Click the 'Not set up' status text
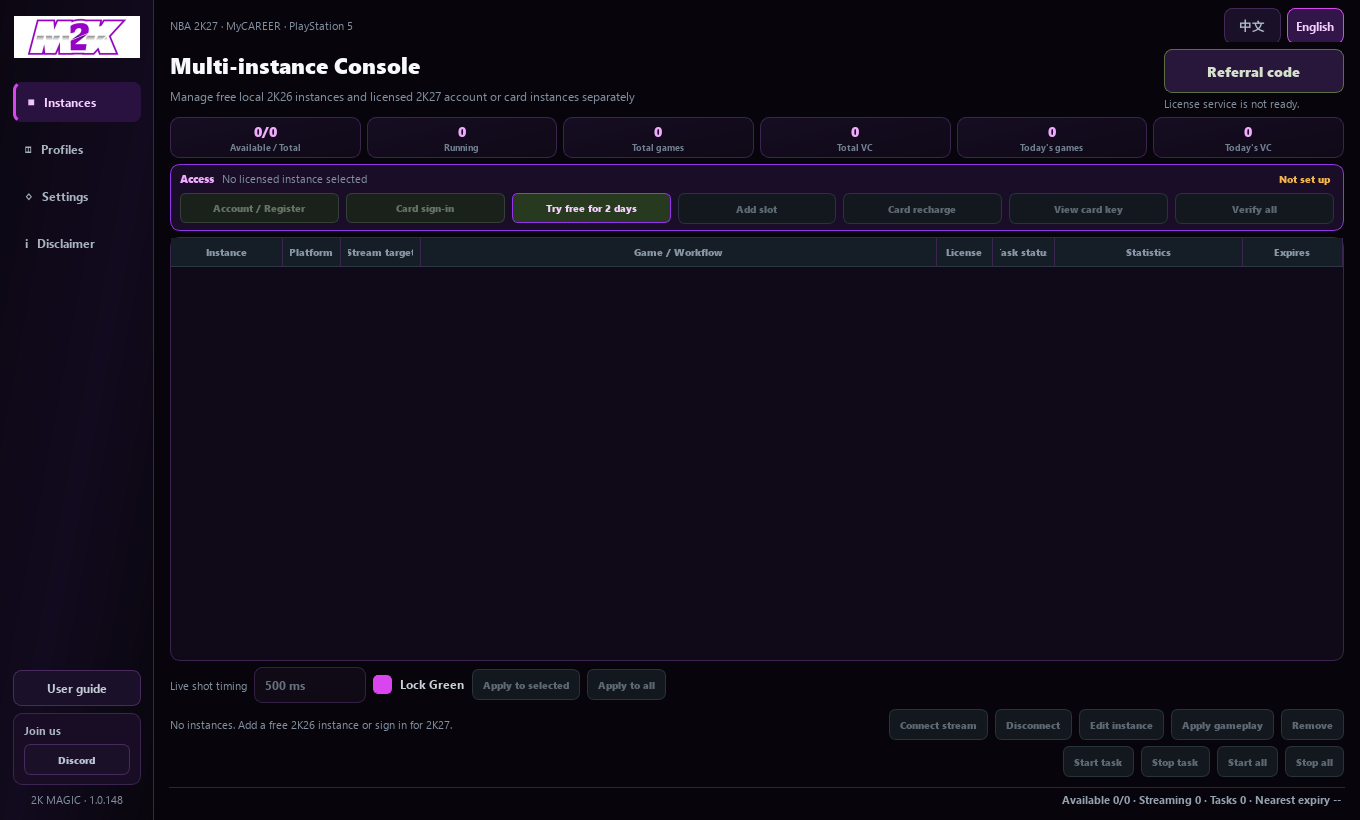Viewport: 1360px width, 820px height. pyautogui.click(x=1304, y=180)
